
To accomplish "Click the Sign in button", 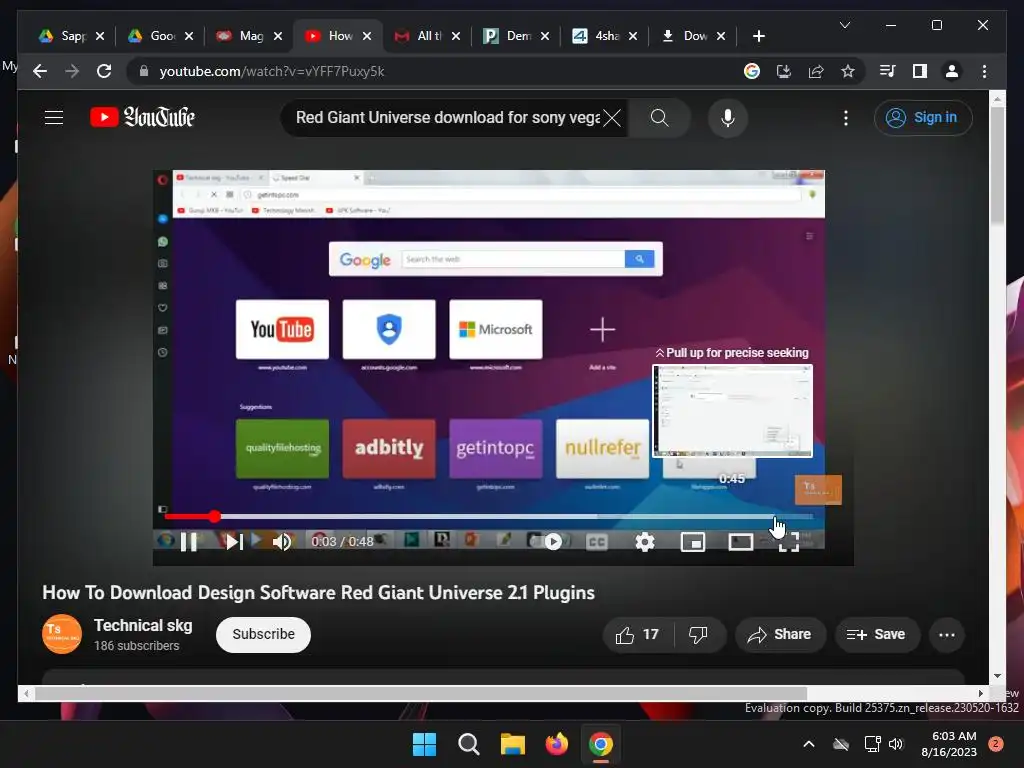I will pos(923,118).
